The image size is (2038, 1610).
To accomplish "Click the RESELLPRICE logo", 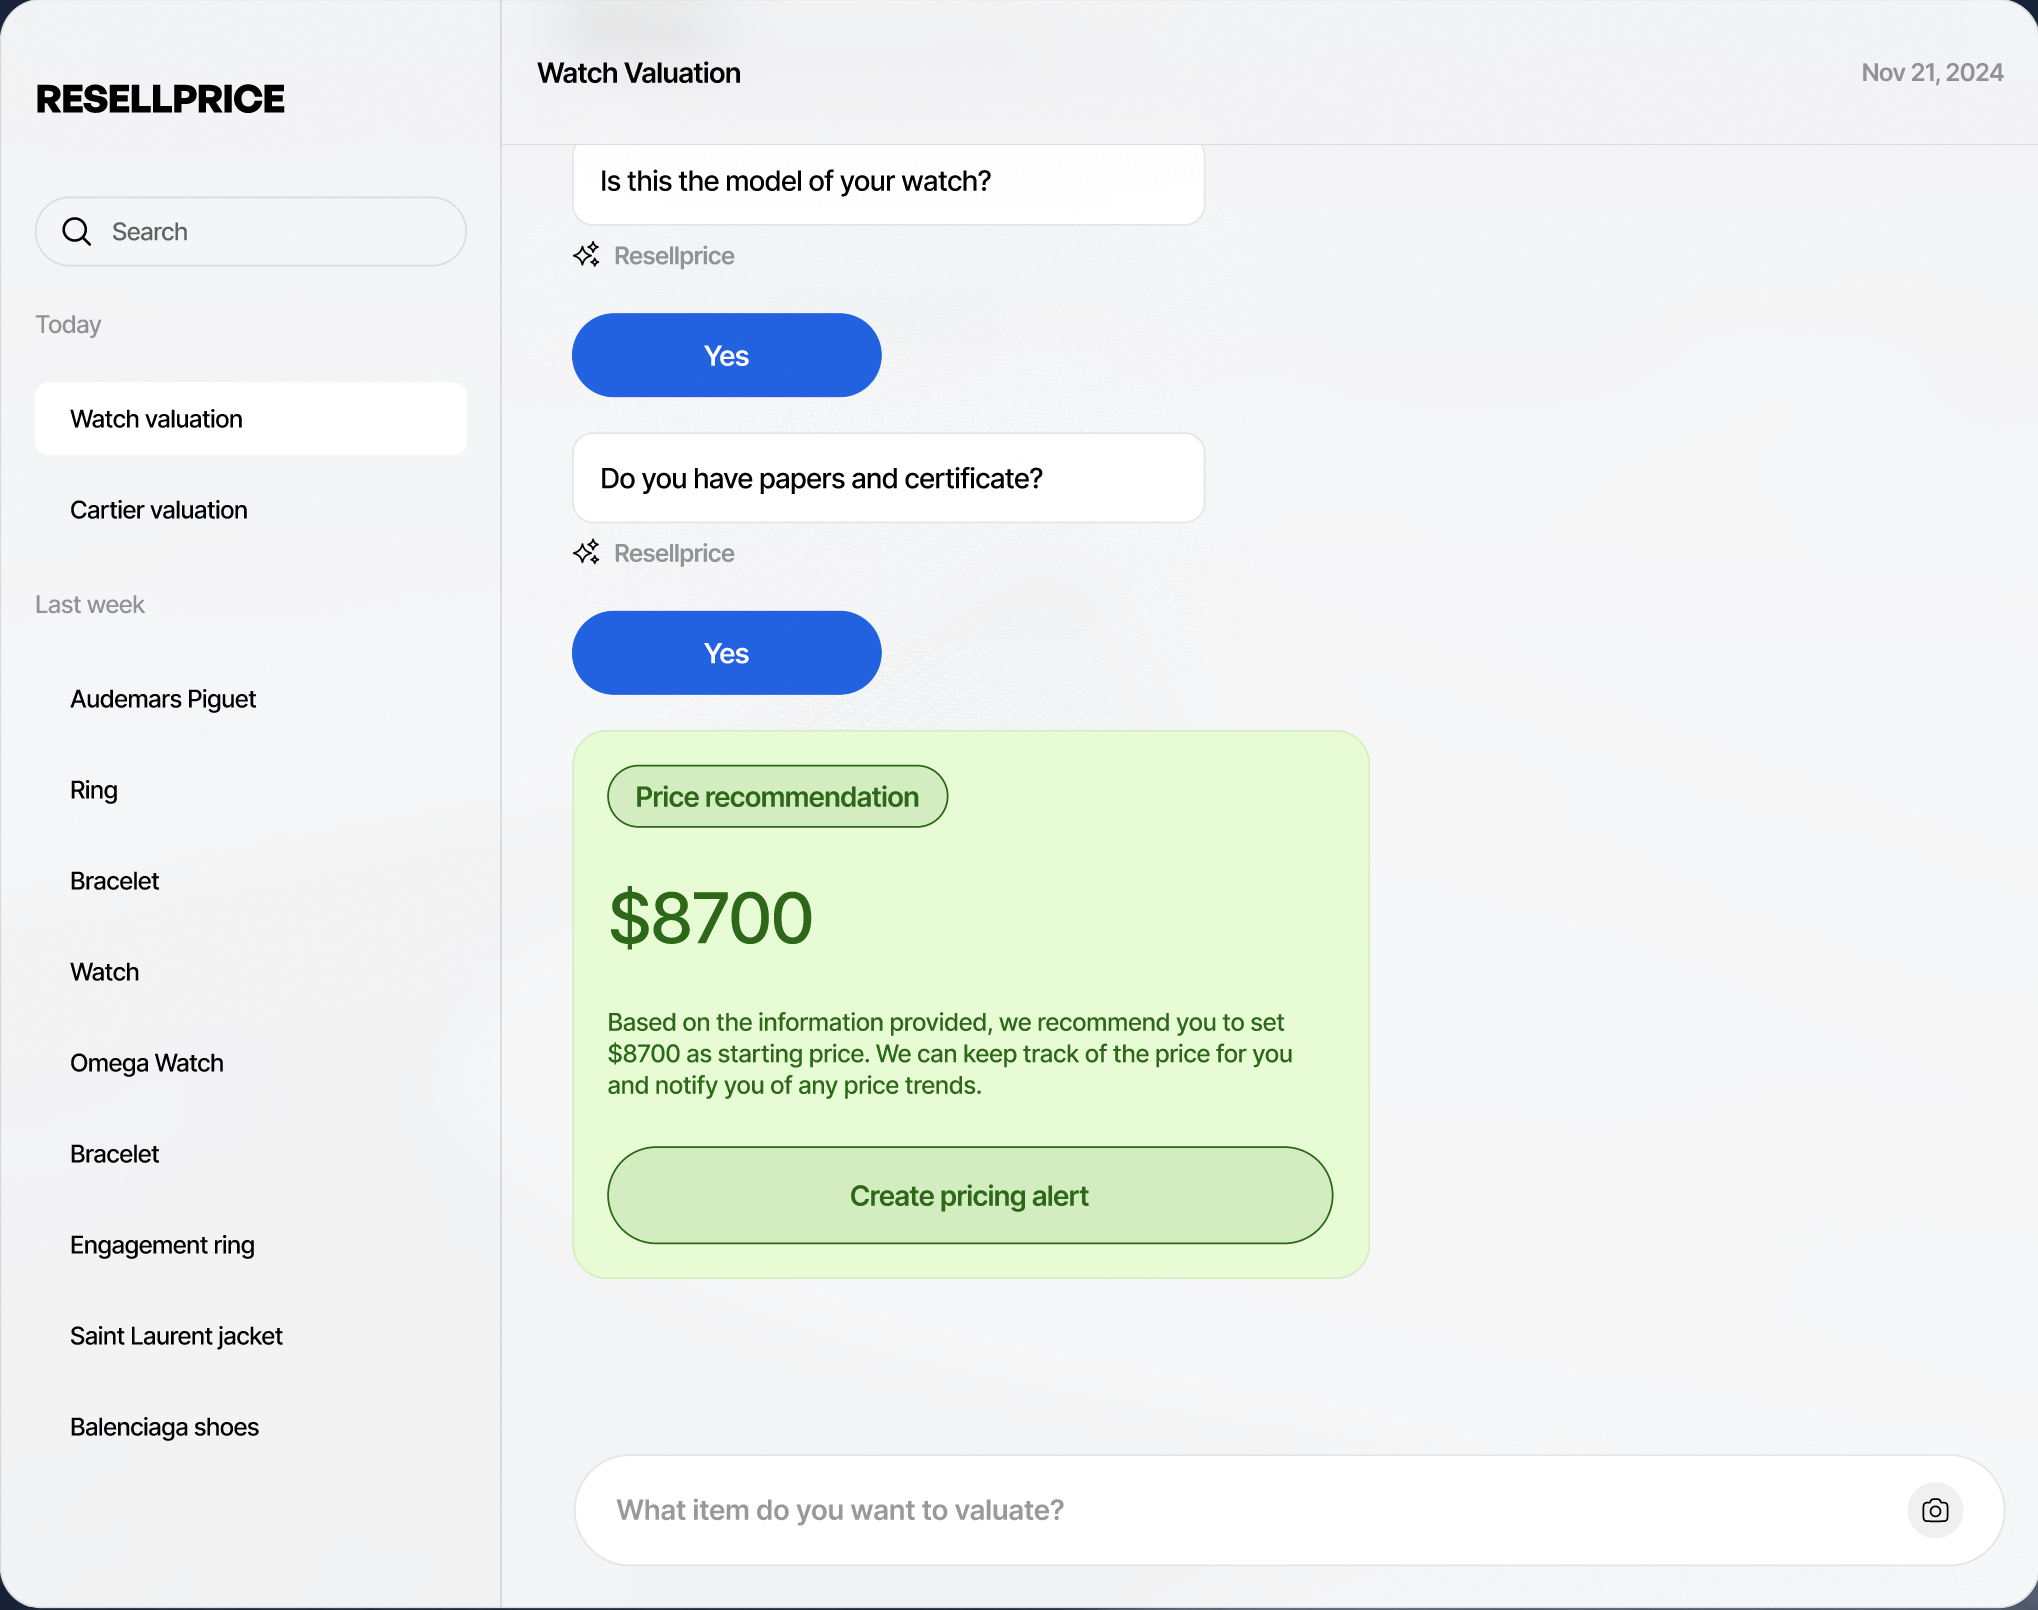I will click(160, 99).
